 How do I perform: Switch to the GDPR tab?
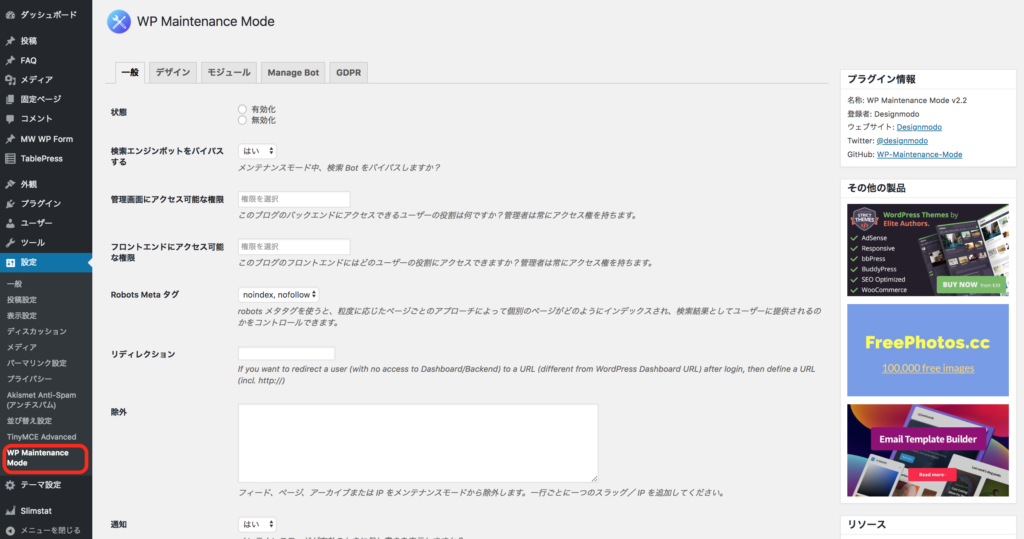click(x=349, y=72)
